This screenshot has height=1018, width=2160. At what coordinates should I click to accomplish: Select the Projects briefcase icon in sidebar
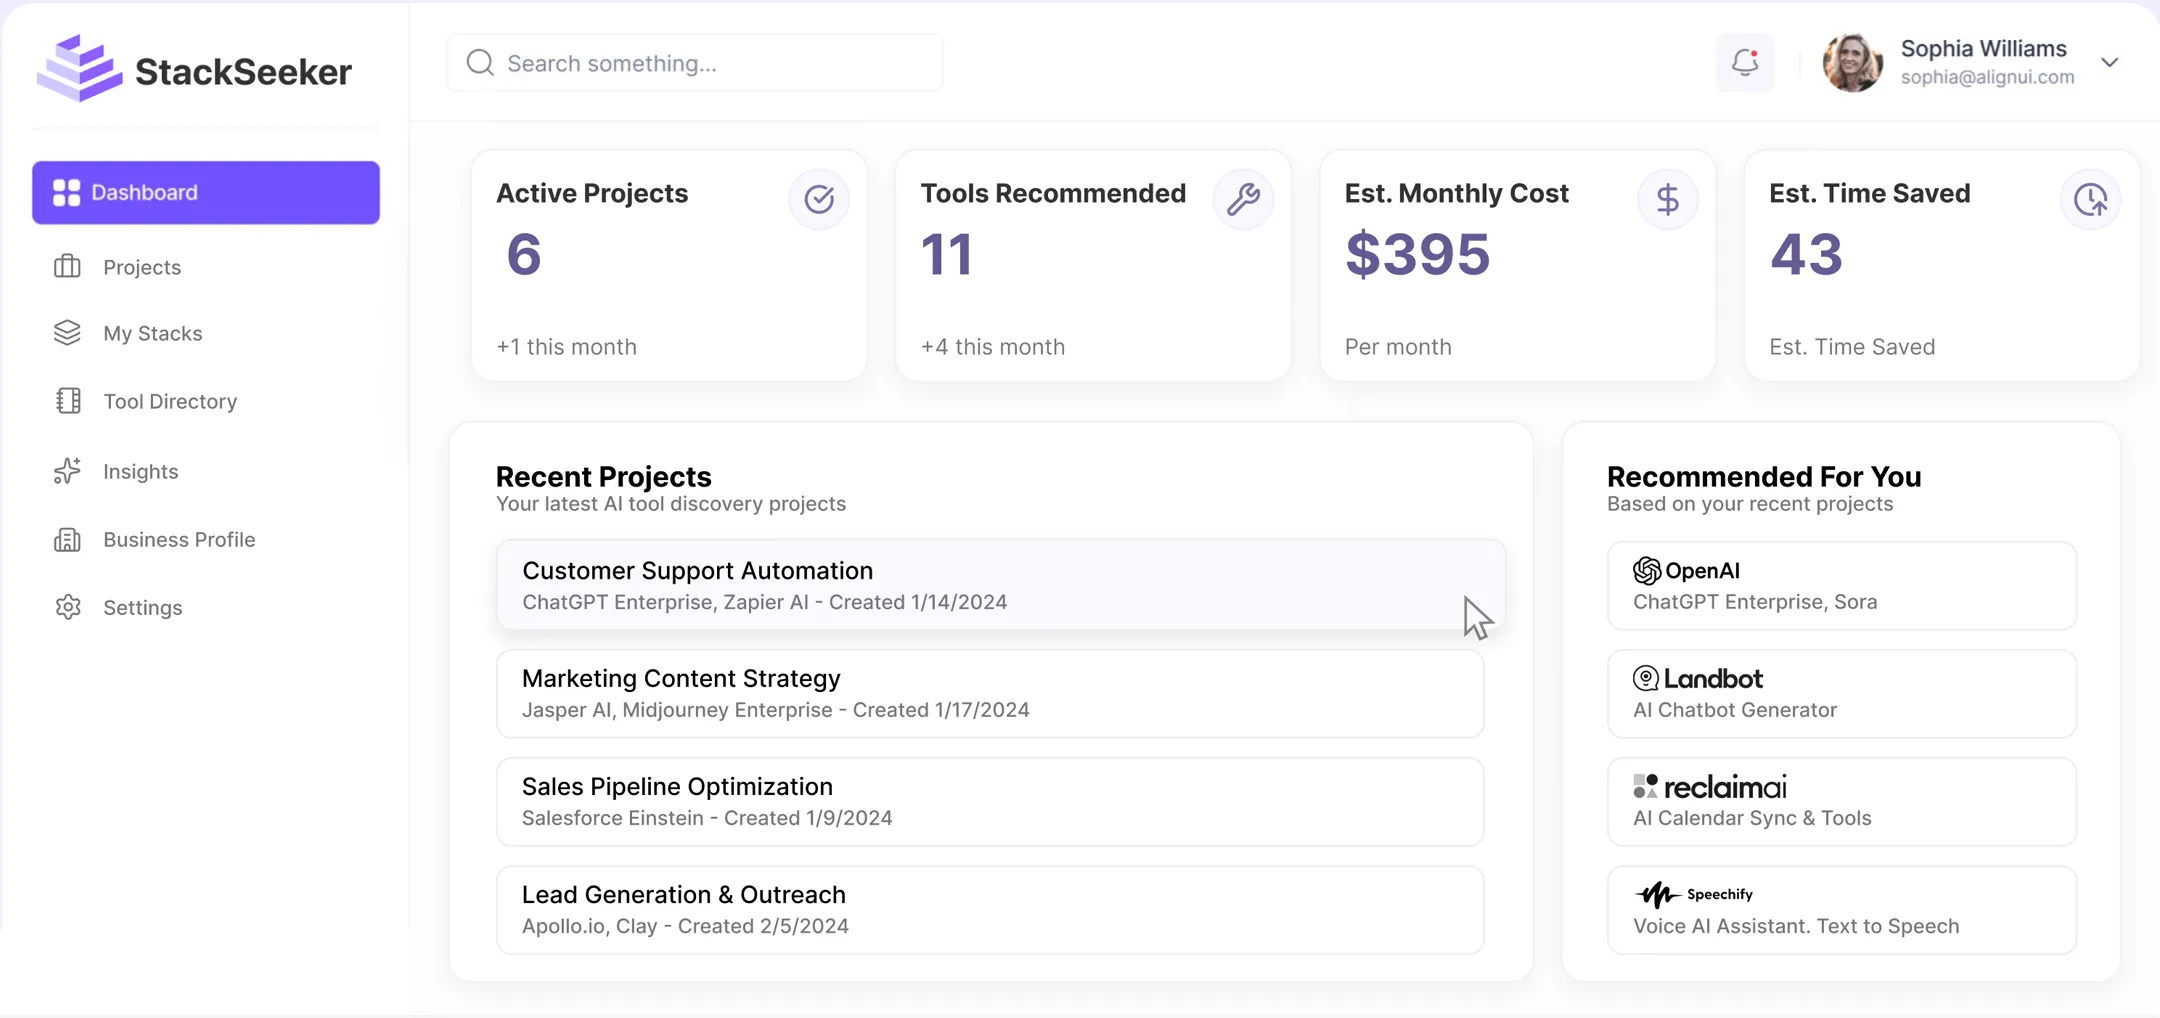[x=67, y=267]
